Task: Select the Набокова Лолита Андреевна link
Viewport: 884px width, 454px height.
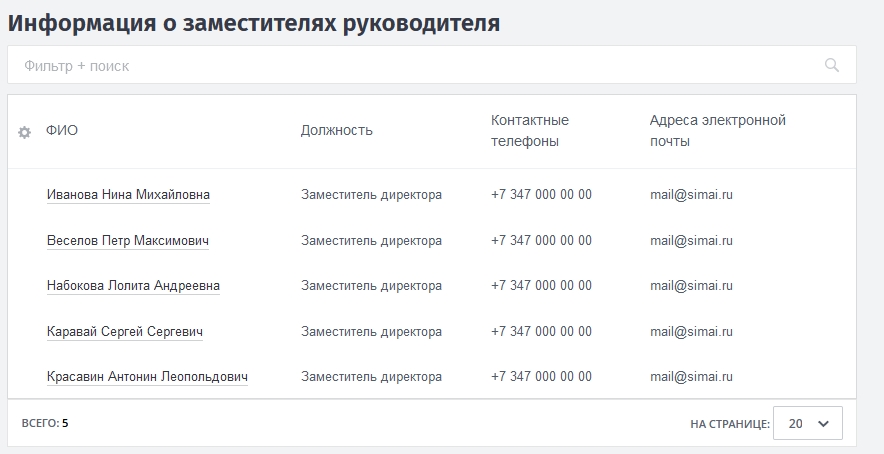Action: pos(133,286)
